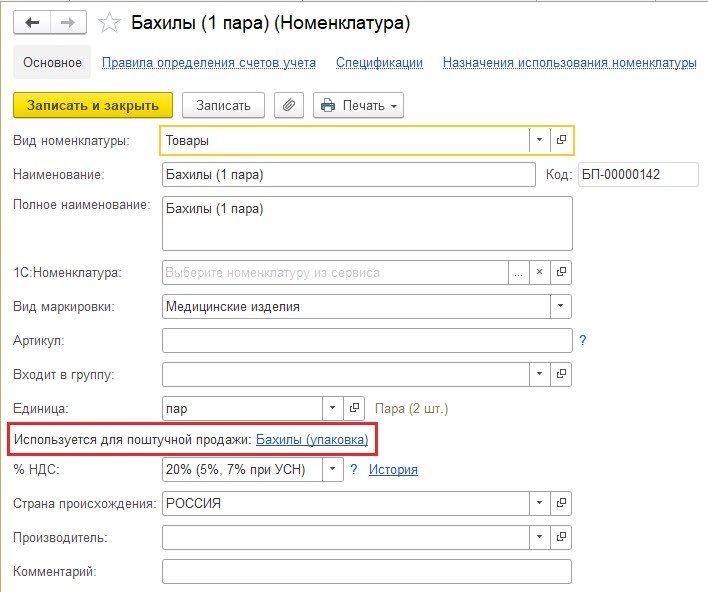Click the paperclip attachments icon
Viewport: 708px width, 592px height.
tap(288, 105)
